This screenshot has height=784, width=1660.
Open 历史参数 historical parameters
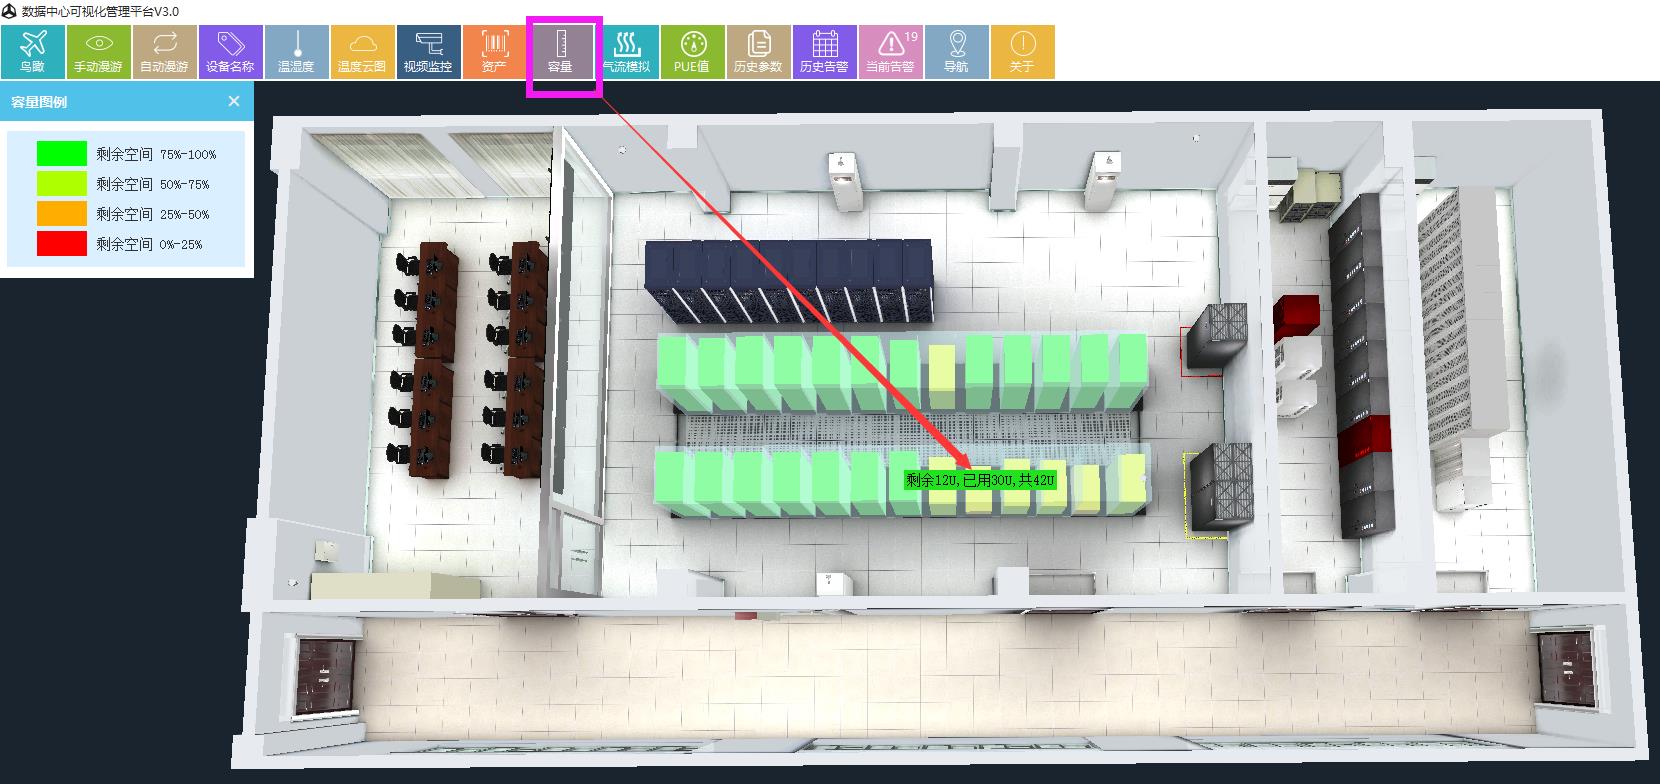click(x=758, y=52)
